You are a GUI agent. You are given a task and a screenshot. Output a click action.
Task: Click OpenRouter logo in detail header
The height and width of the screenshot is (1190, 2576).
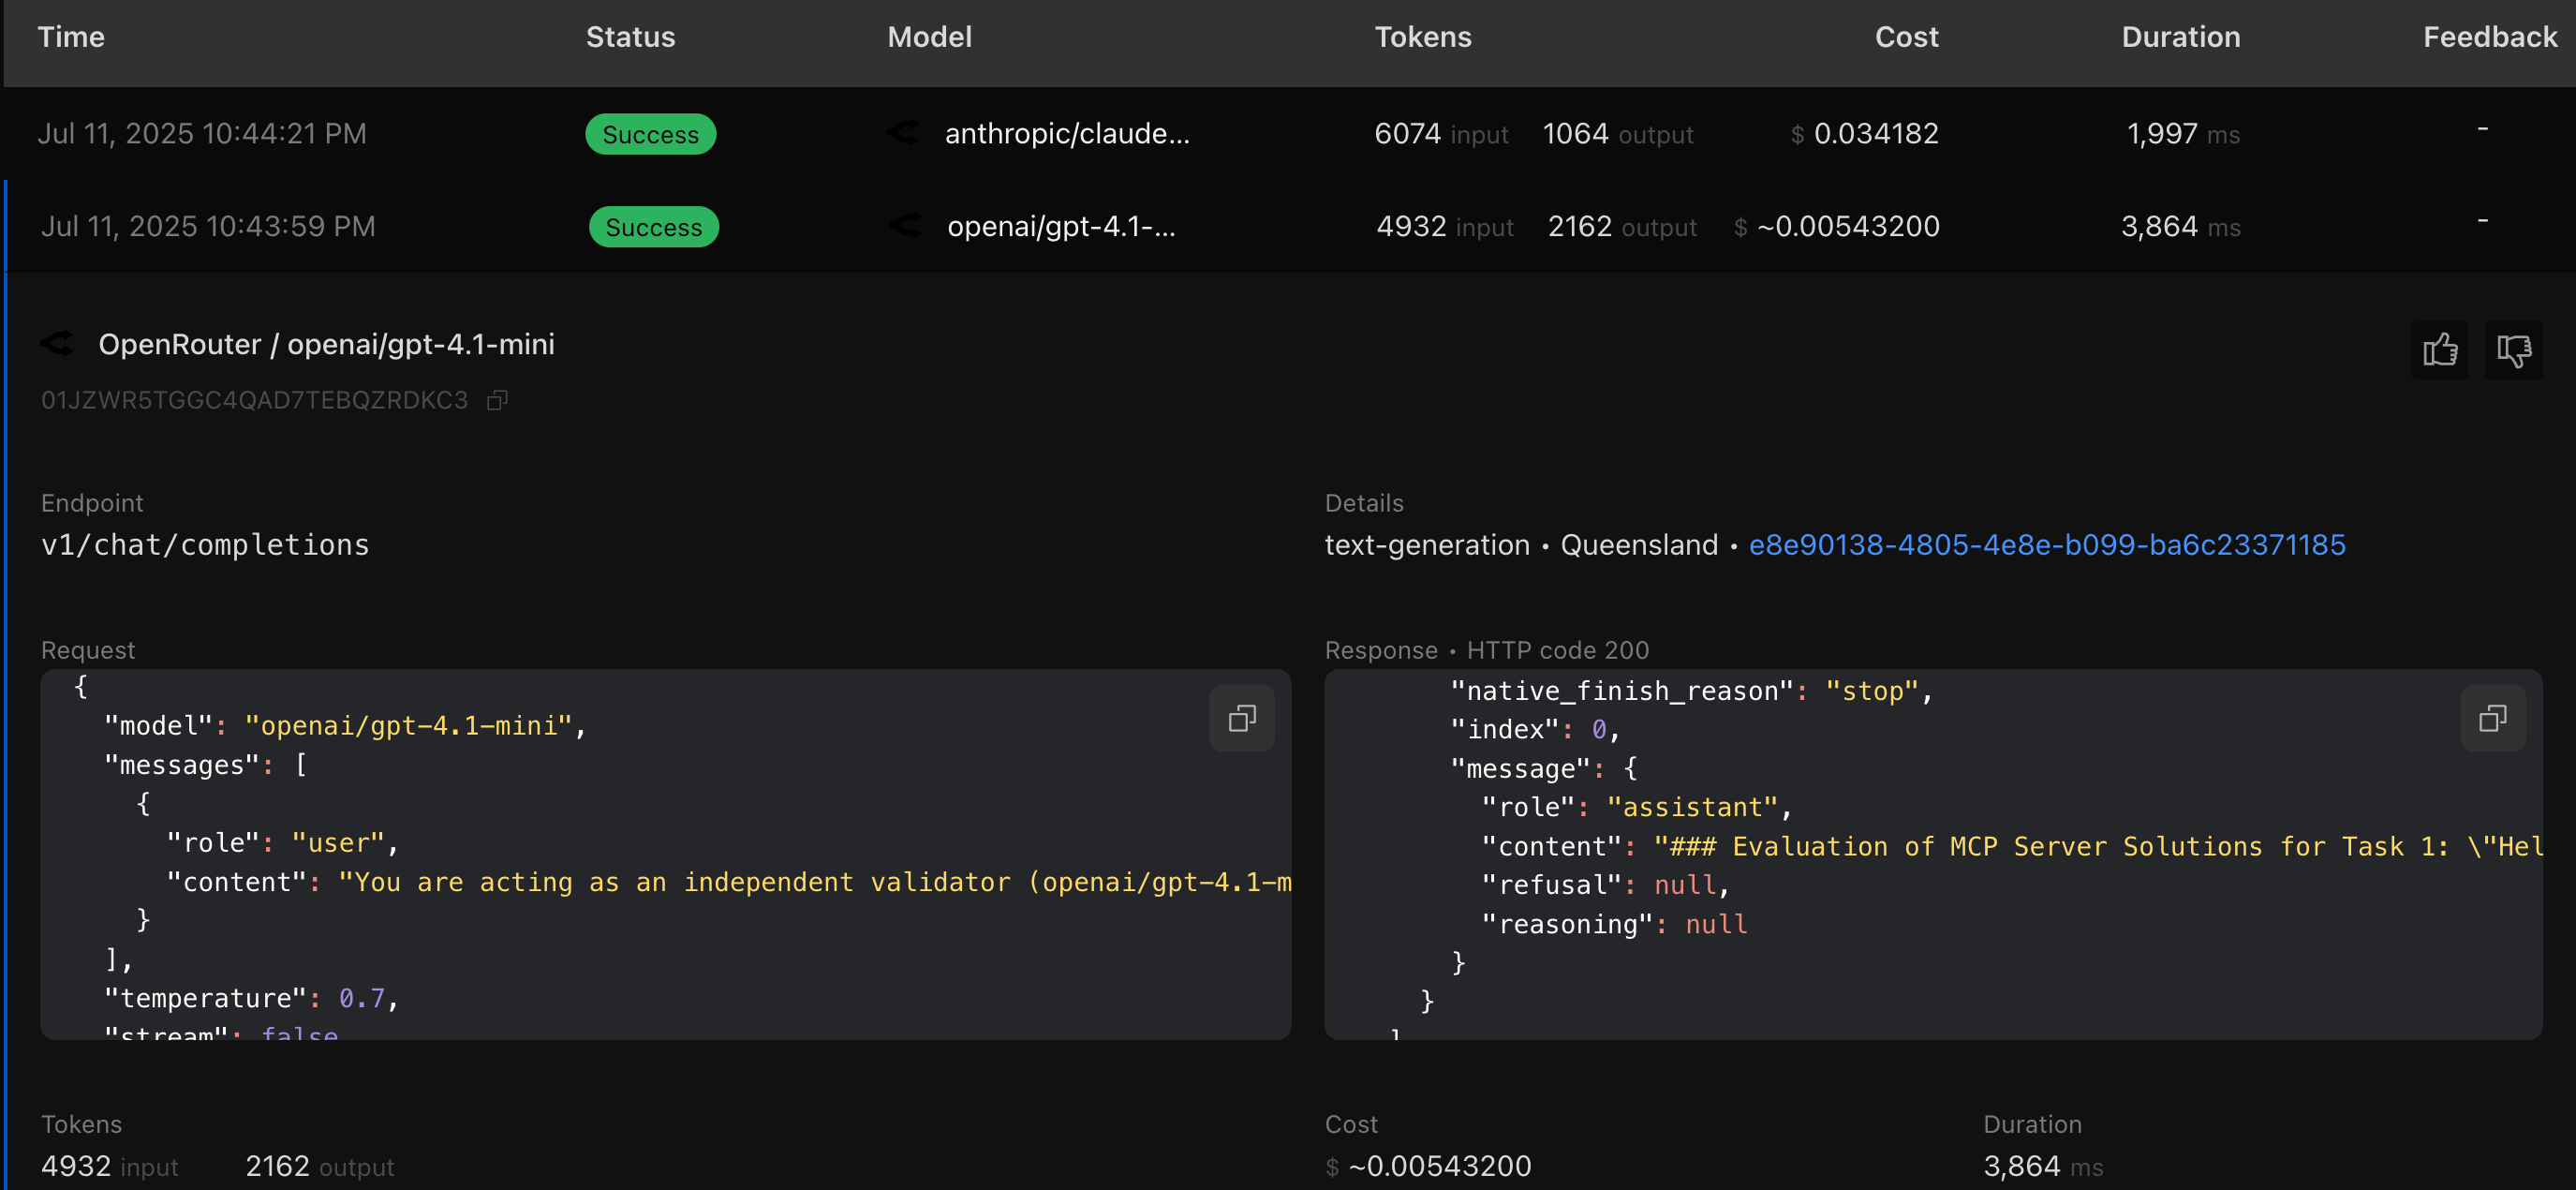tap(58, 344)
